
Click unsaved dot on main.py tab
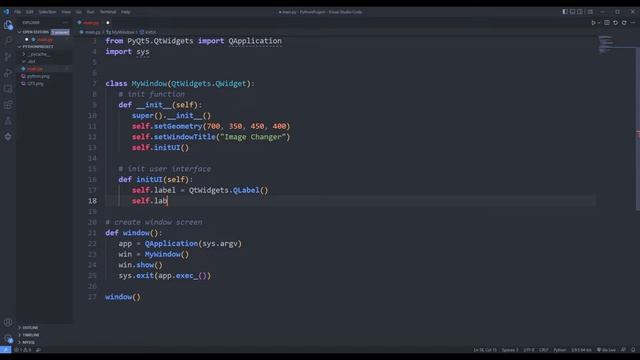[108, 23]
